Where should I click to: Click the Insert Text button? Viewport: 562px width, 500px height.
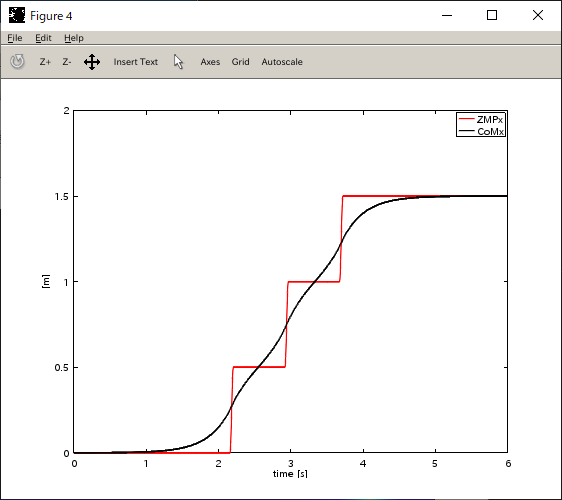[136, 62]
